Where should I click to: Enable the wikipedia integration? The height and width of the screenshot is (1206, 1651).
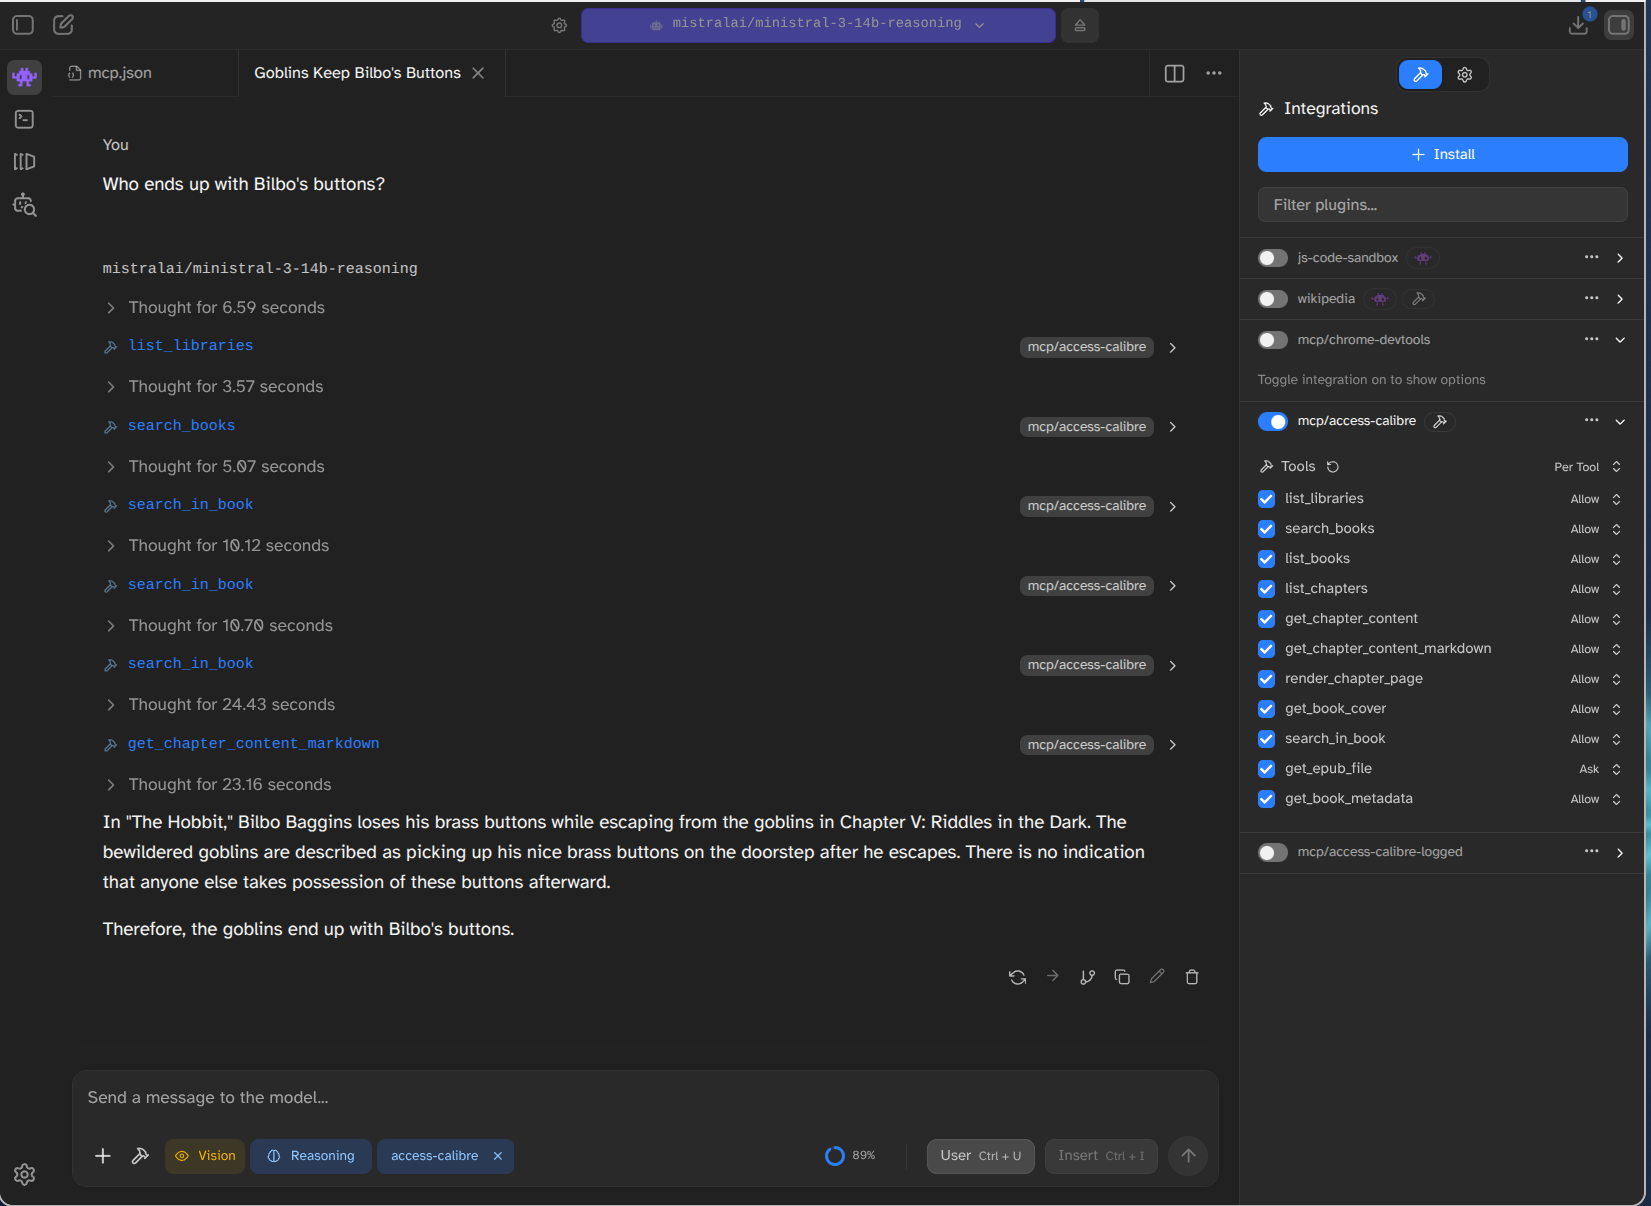click(1272, 299)
